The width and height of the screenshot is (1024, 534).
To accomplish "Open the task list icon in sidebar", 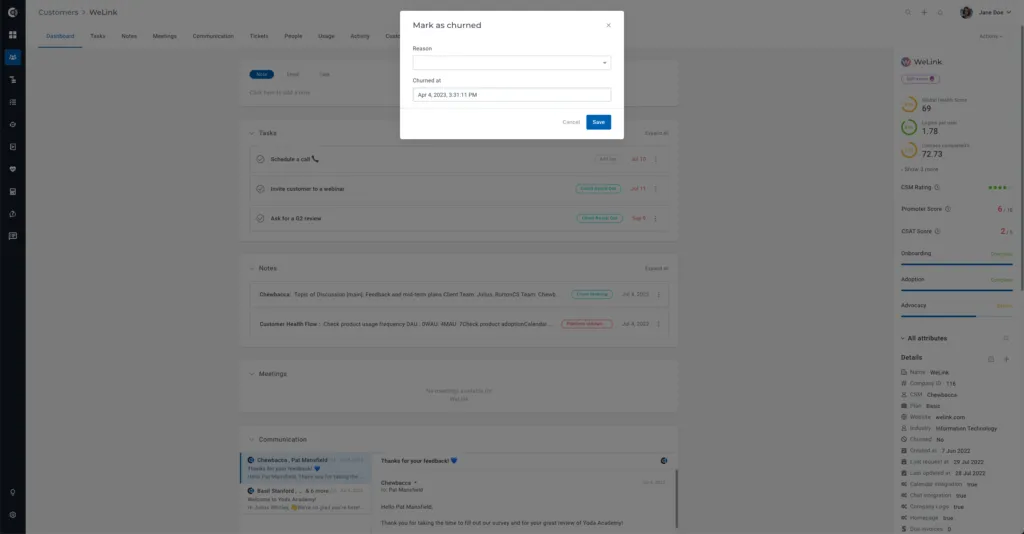I will (12, 102).
